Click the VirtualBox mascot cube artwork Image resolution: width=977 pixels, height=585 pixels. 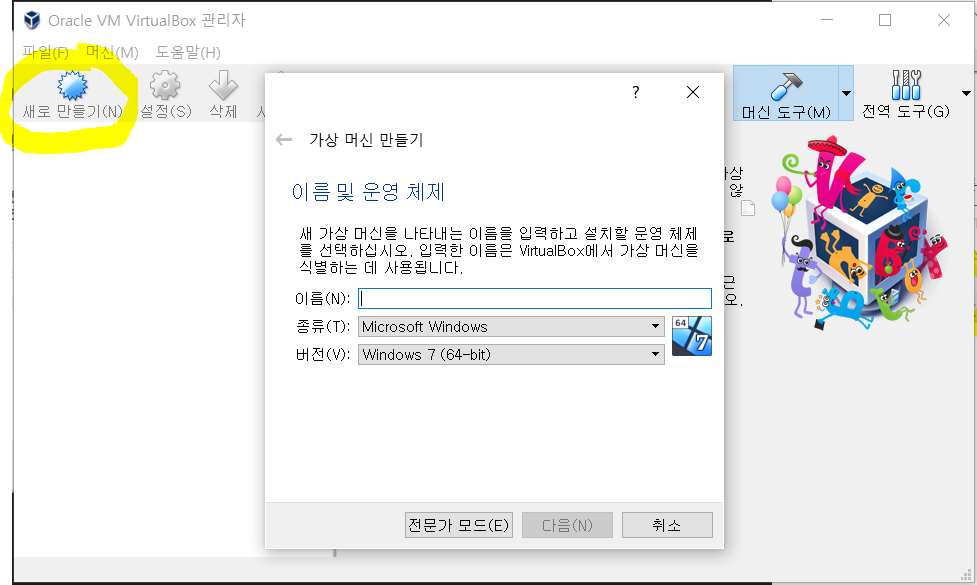pyautogui.click(x=860, y=231)
